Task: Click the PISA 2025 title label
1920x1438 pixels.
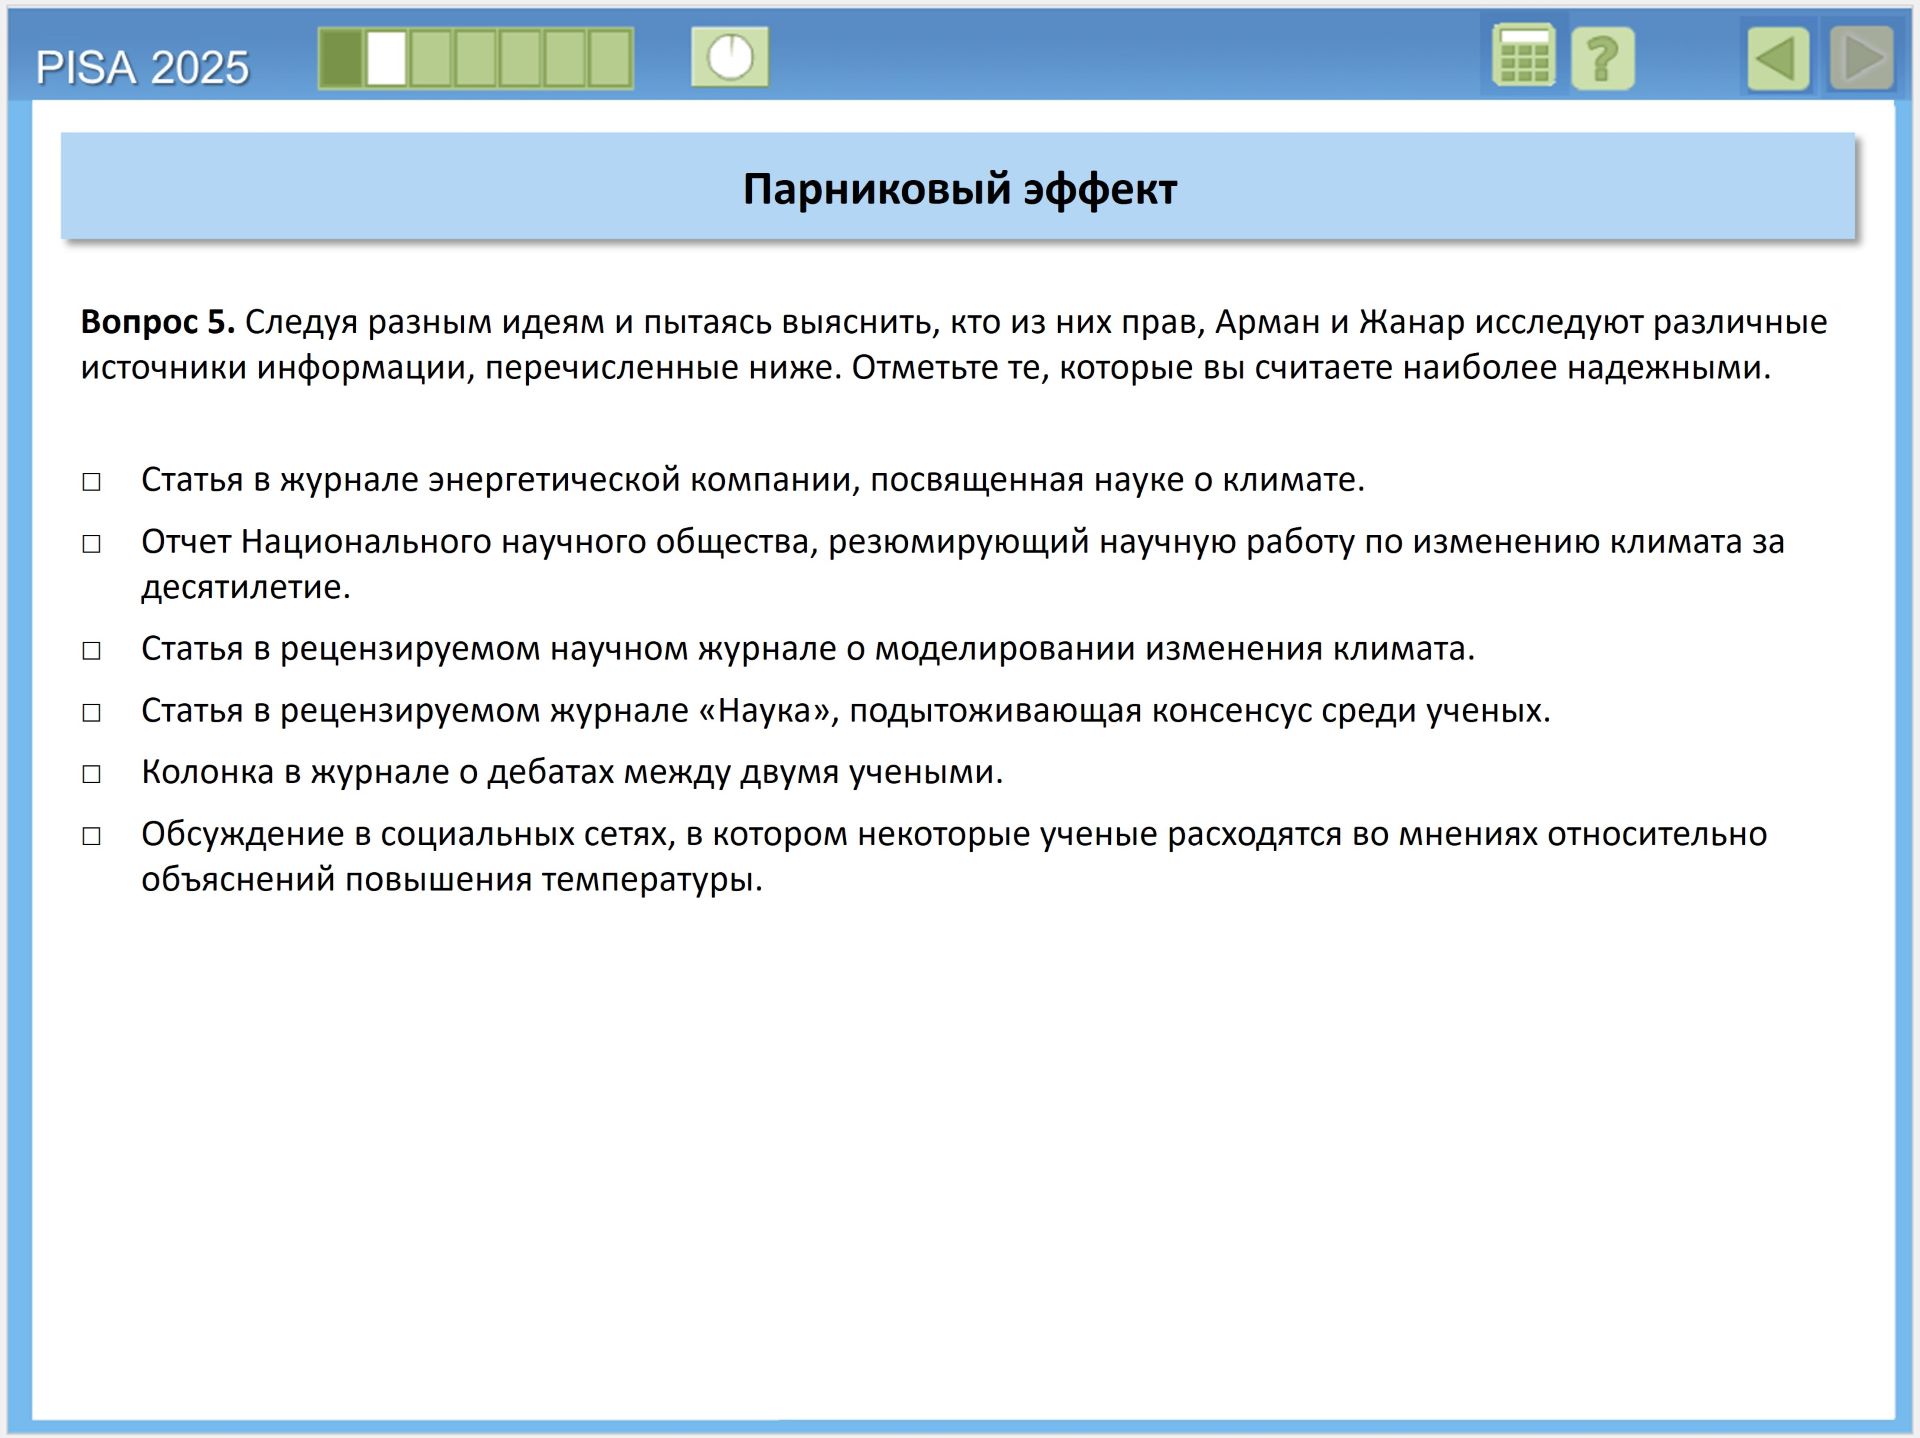Action: pyautogui.click(x=142, y=68)
